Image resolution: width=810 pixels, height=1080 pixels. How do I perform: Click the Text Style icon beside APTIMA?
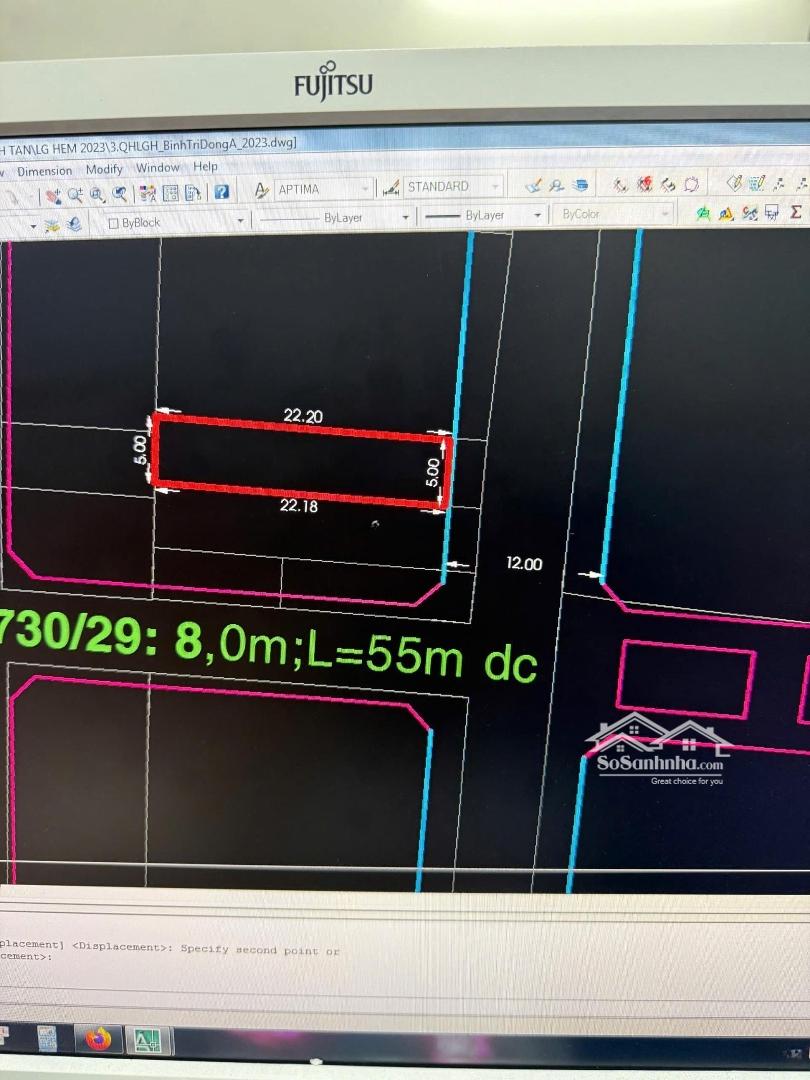pyautogui.click(x=261, y=189)
